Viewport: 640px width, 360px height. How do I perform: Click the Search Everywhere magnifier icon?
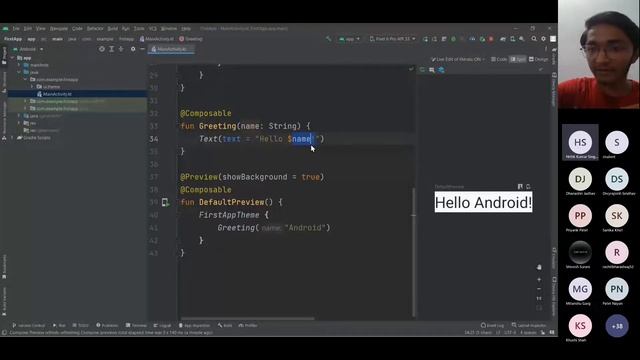tap(534, 39)
